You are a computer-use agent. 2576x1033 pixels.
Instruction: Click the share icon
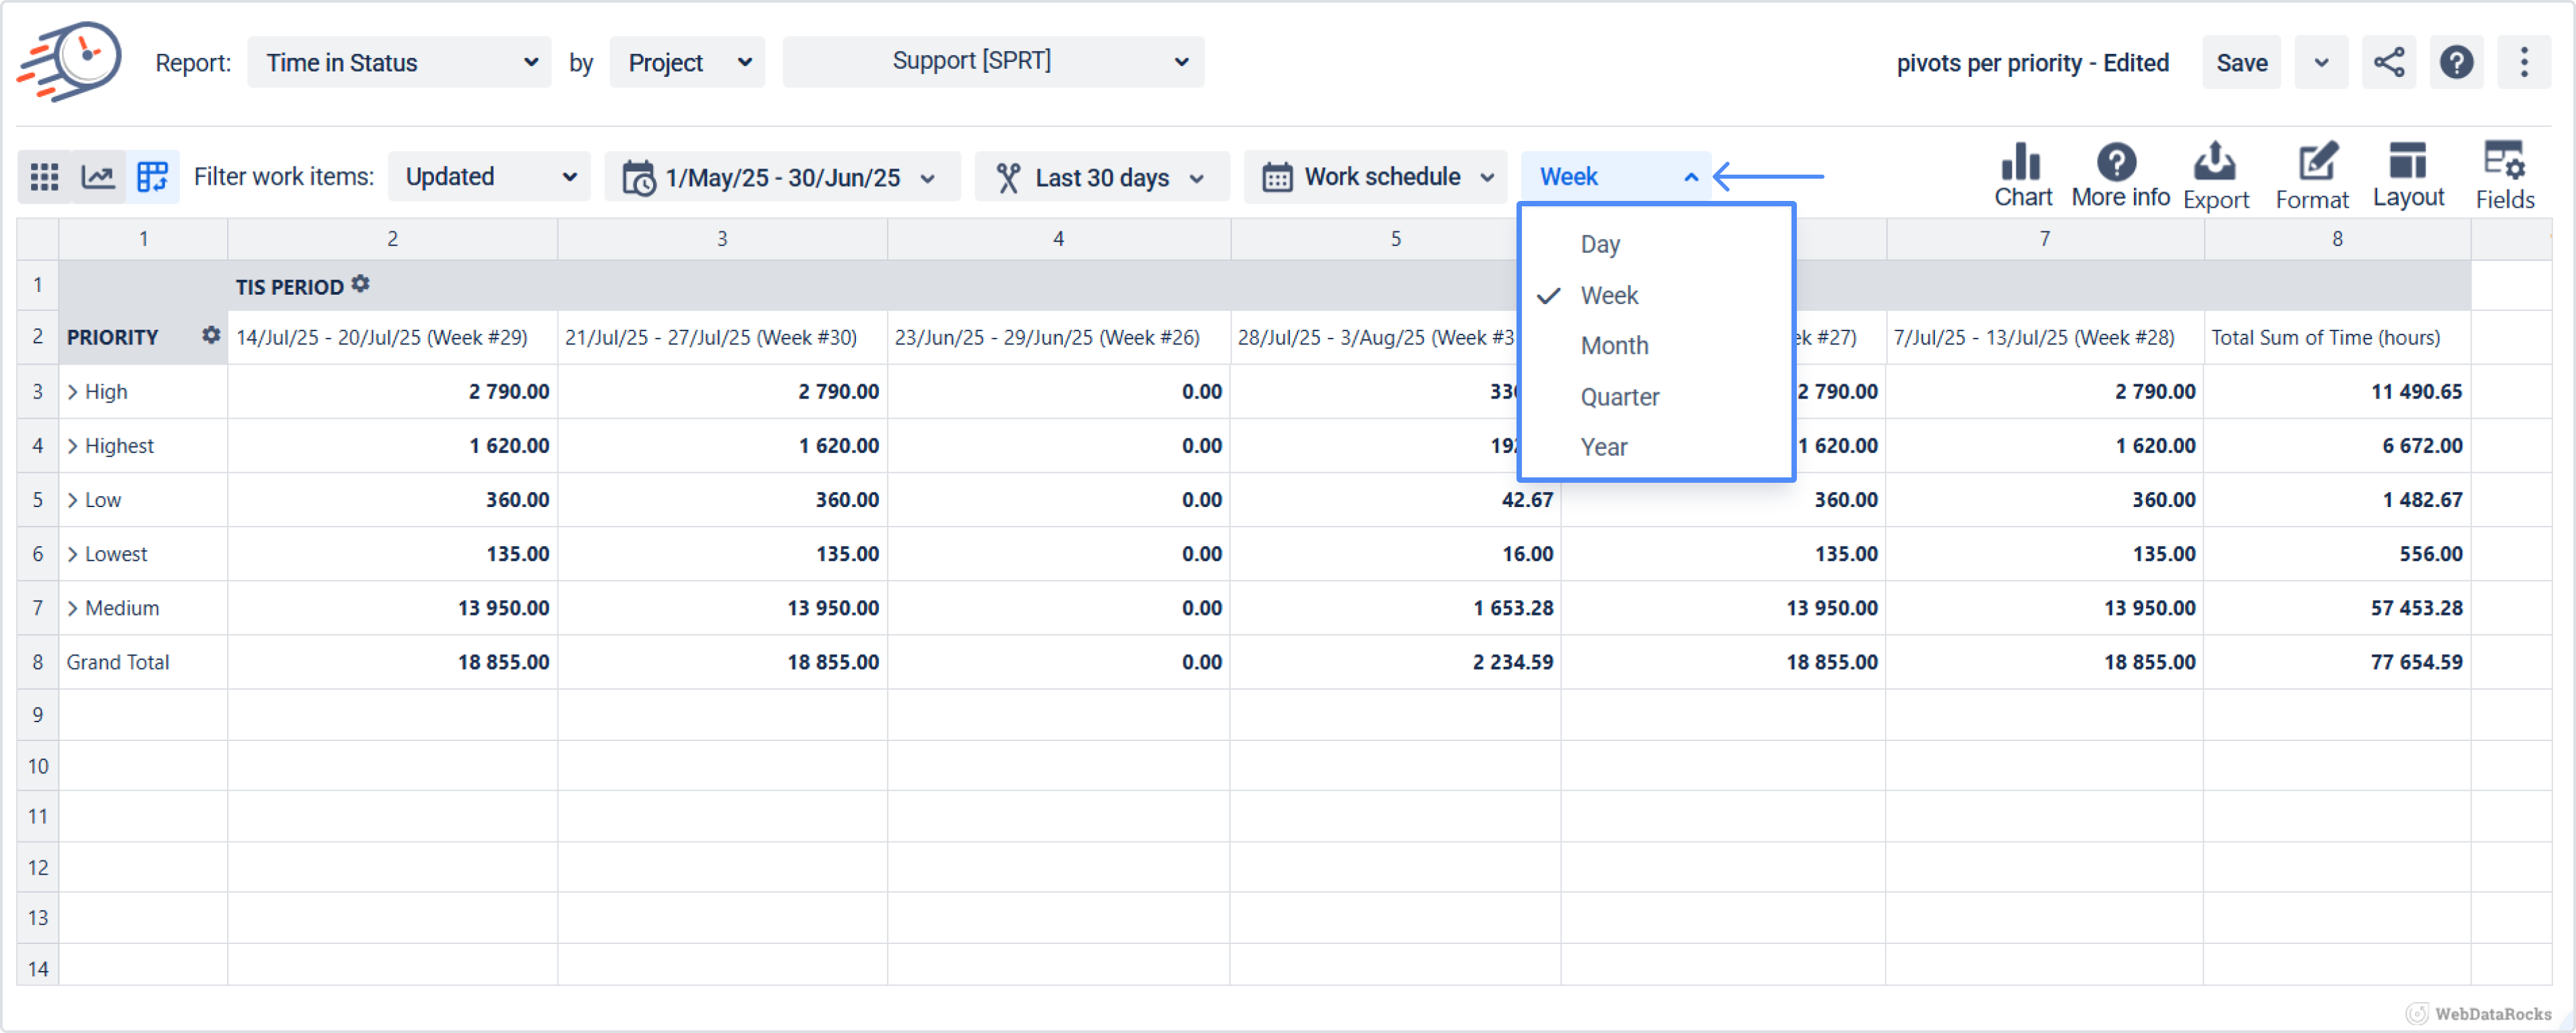(x=2389, y=62)
